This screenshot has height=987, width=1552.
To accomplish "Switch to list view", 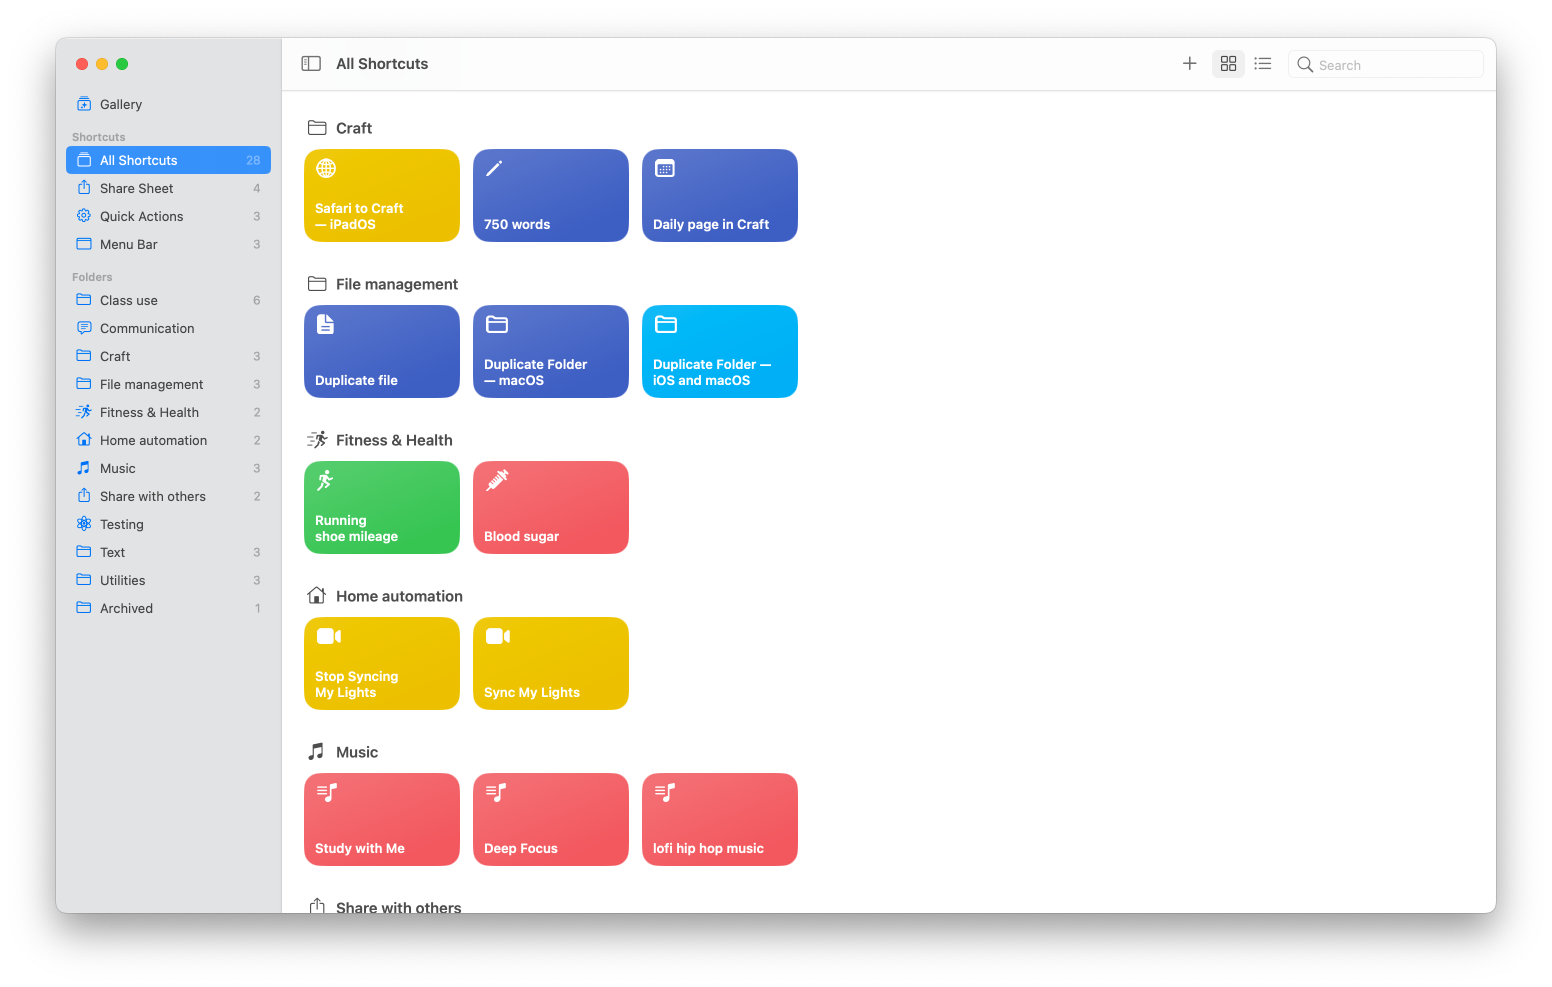I will tap(1262, 63).
